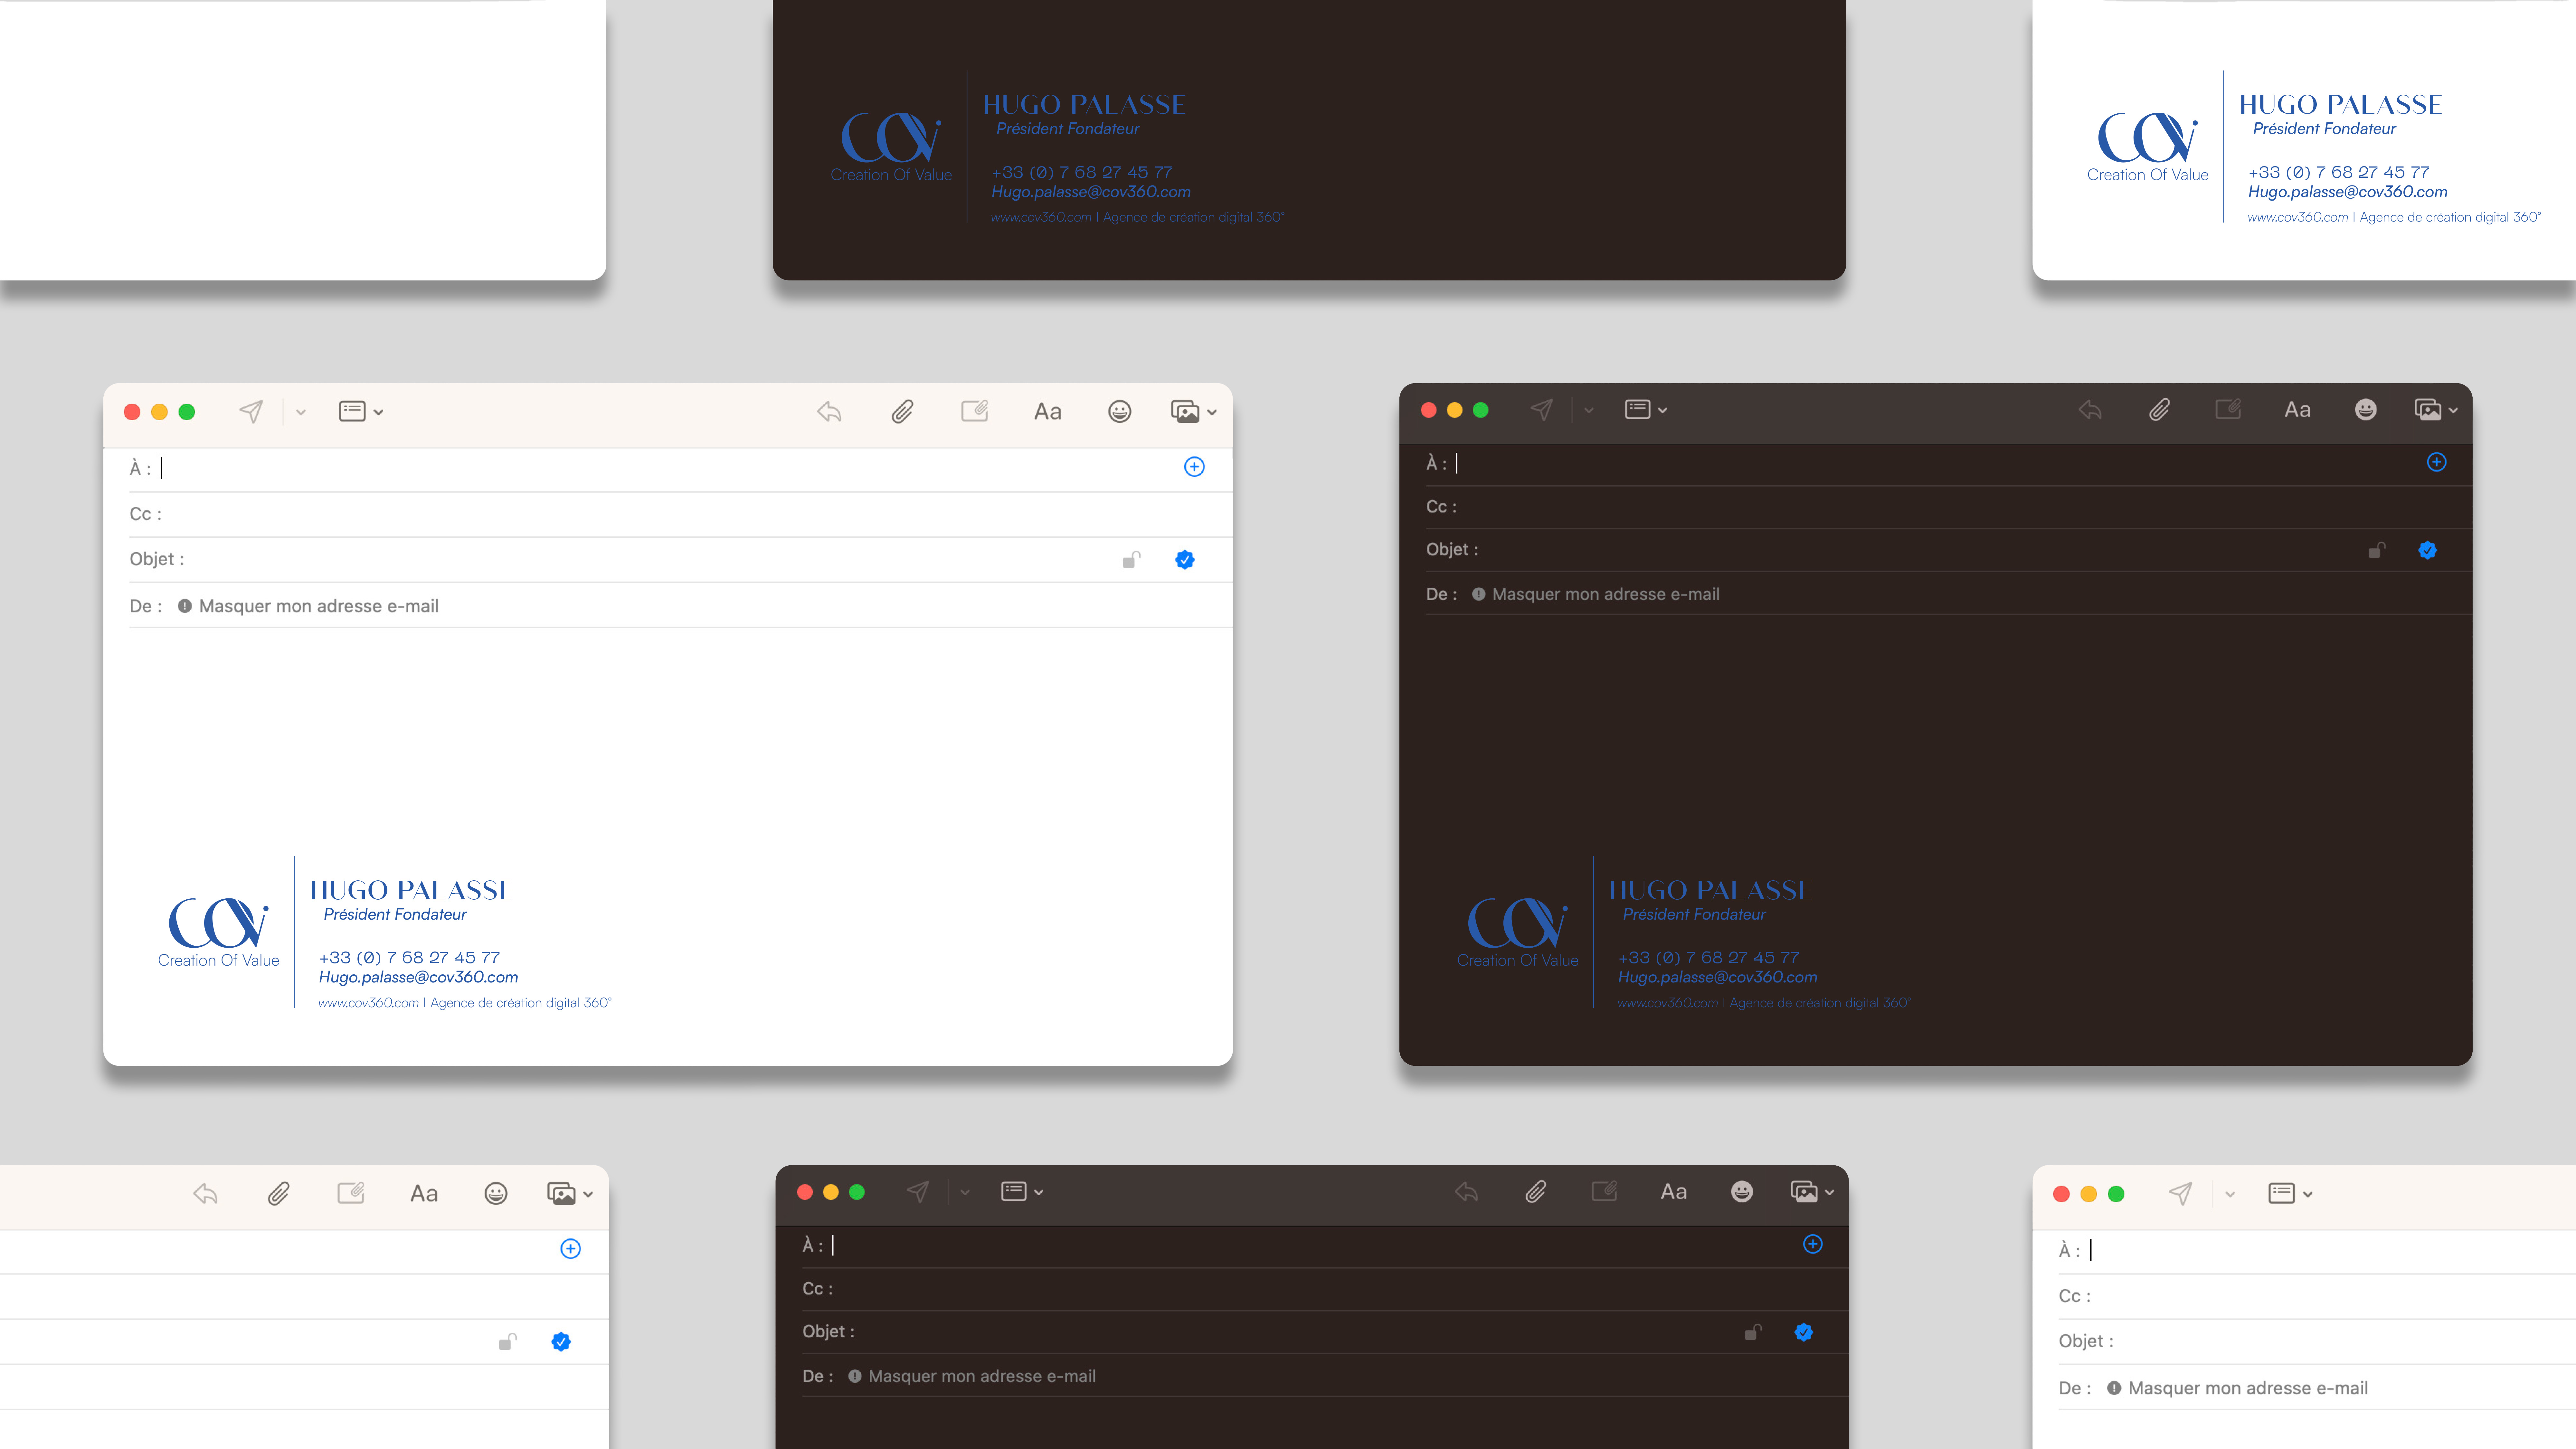Click the reply arrow icon in the large light compose window
Screen dimensions: 2576x1449
coord(829,411)
